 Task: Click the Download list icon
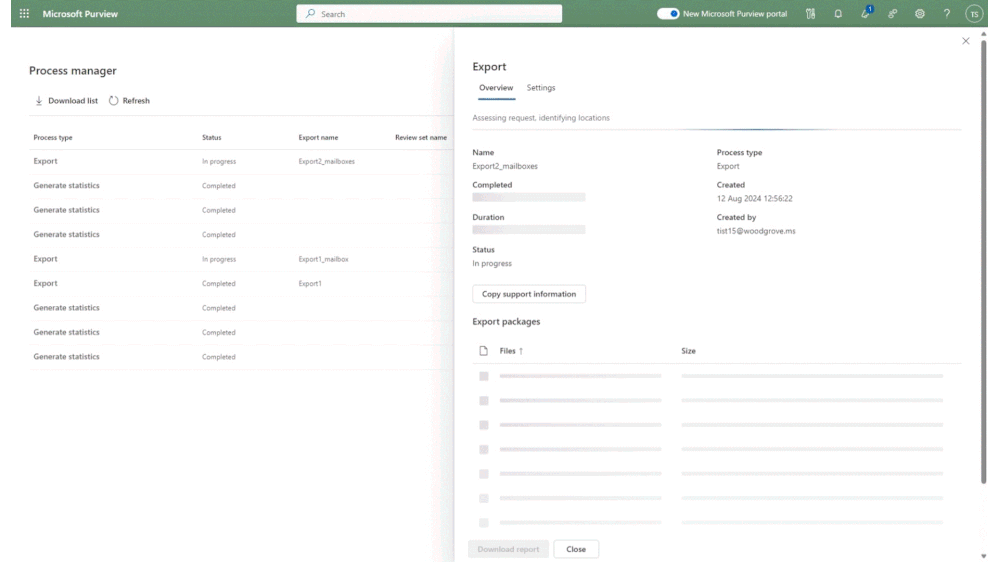(x=39, y=101)
